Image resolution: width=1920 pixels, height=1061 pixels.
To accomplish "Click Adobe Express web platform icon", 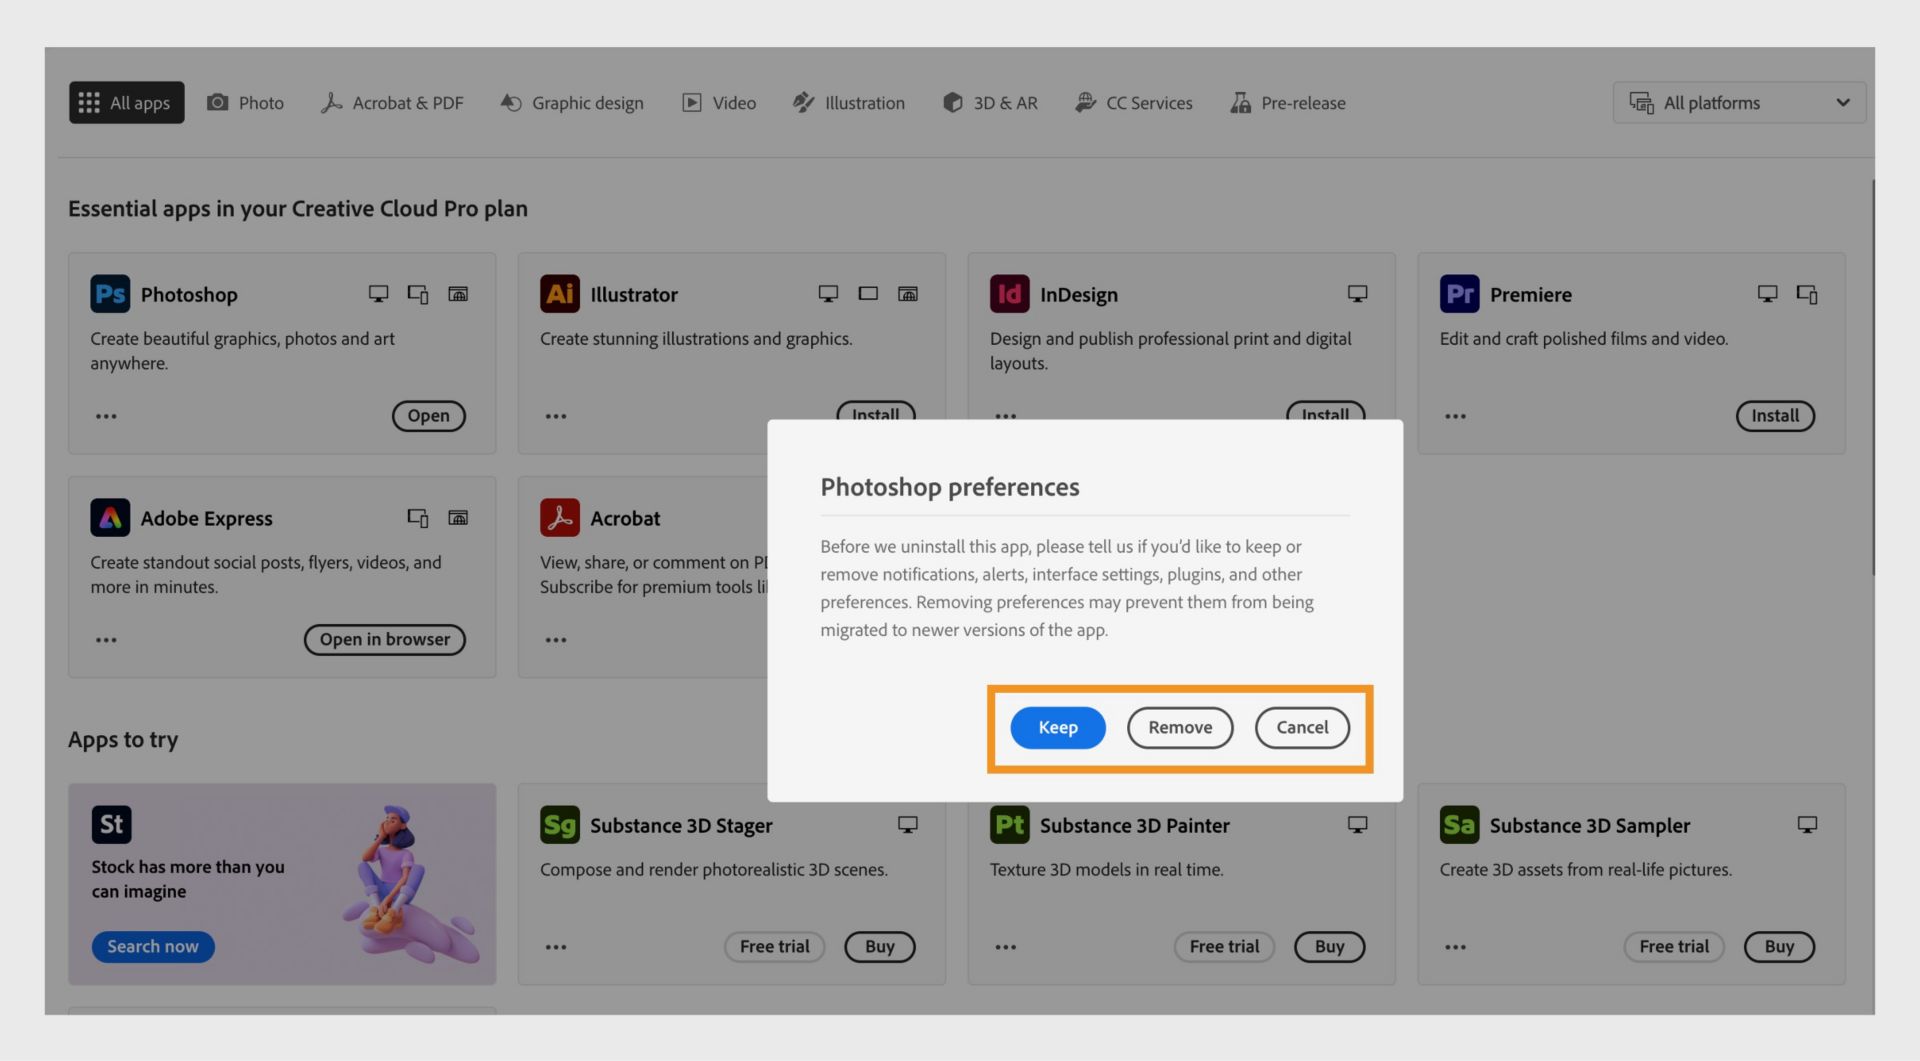I will tap(458, 518).
